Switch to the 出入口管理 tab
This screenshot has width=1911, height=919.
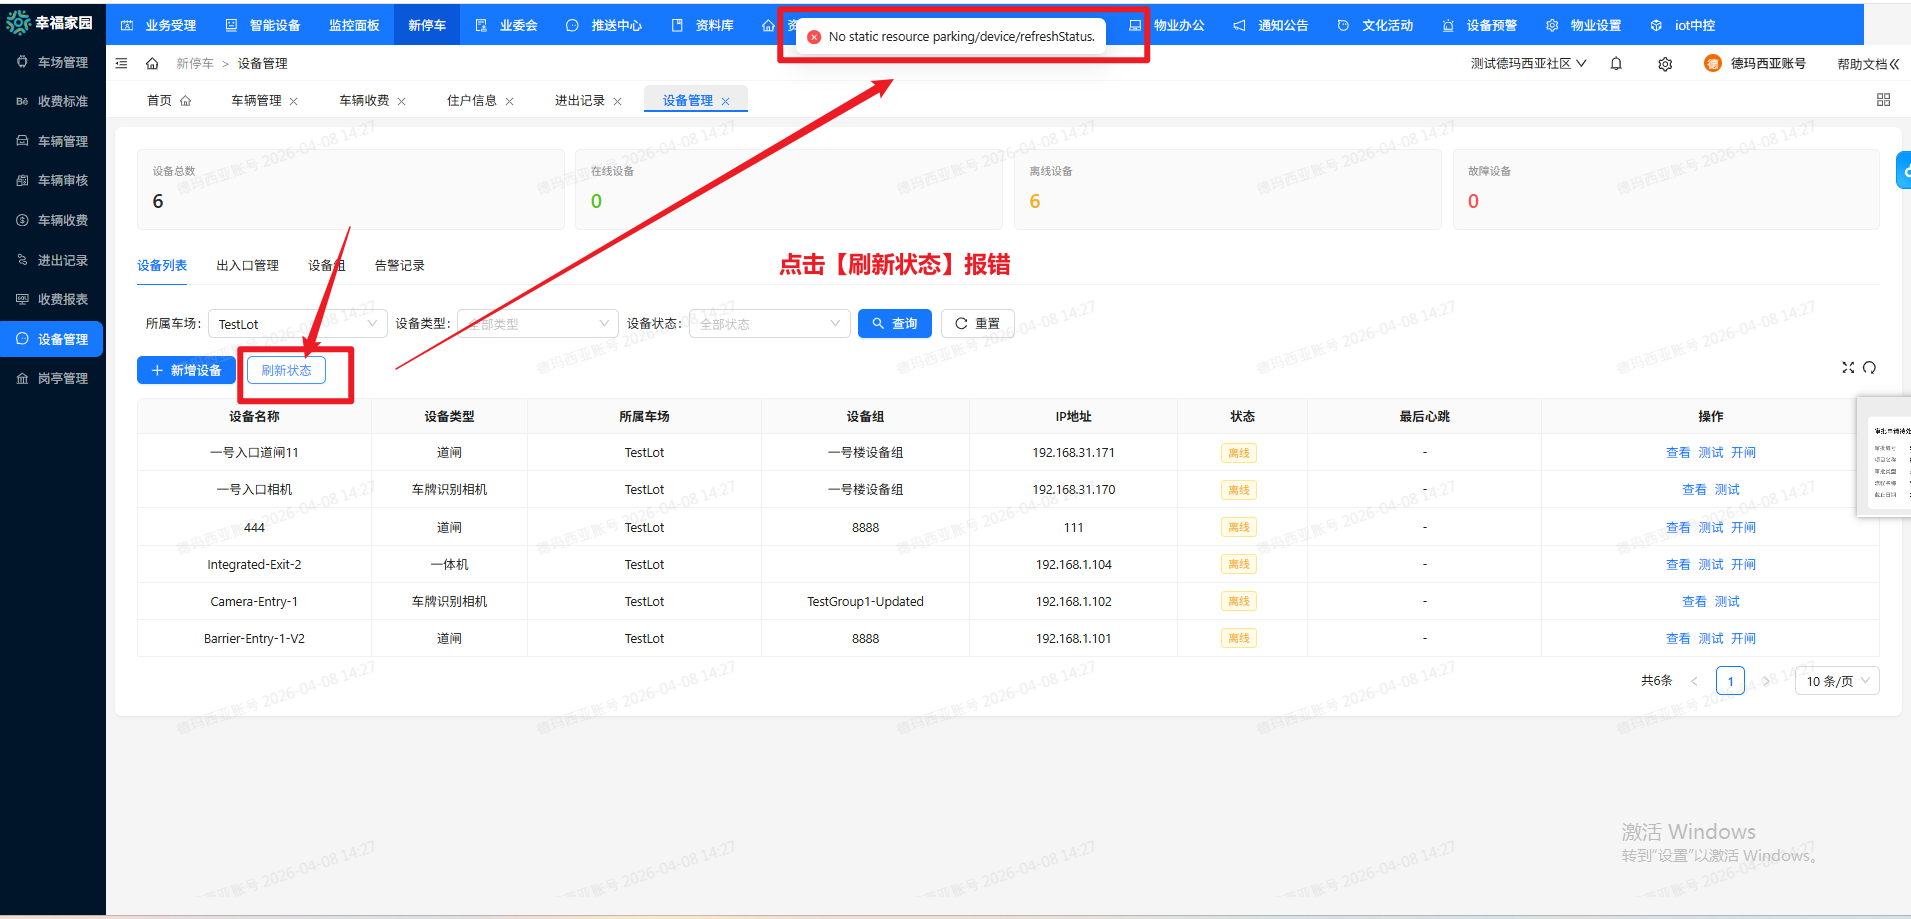[247, 266]
